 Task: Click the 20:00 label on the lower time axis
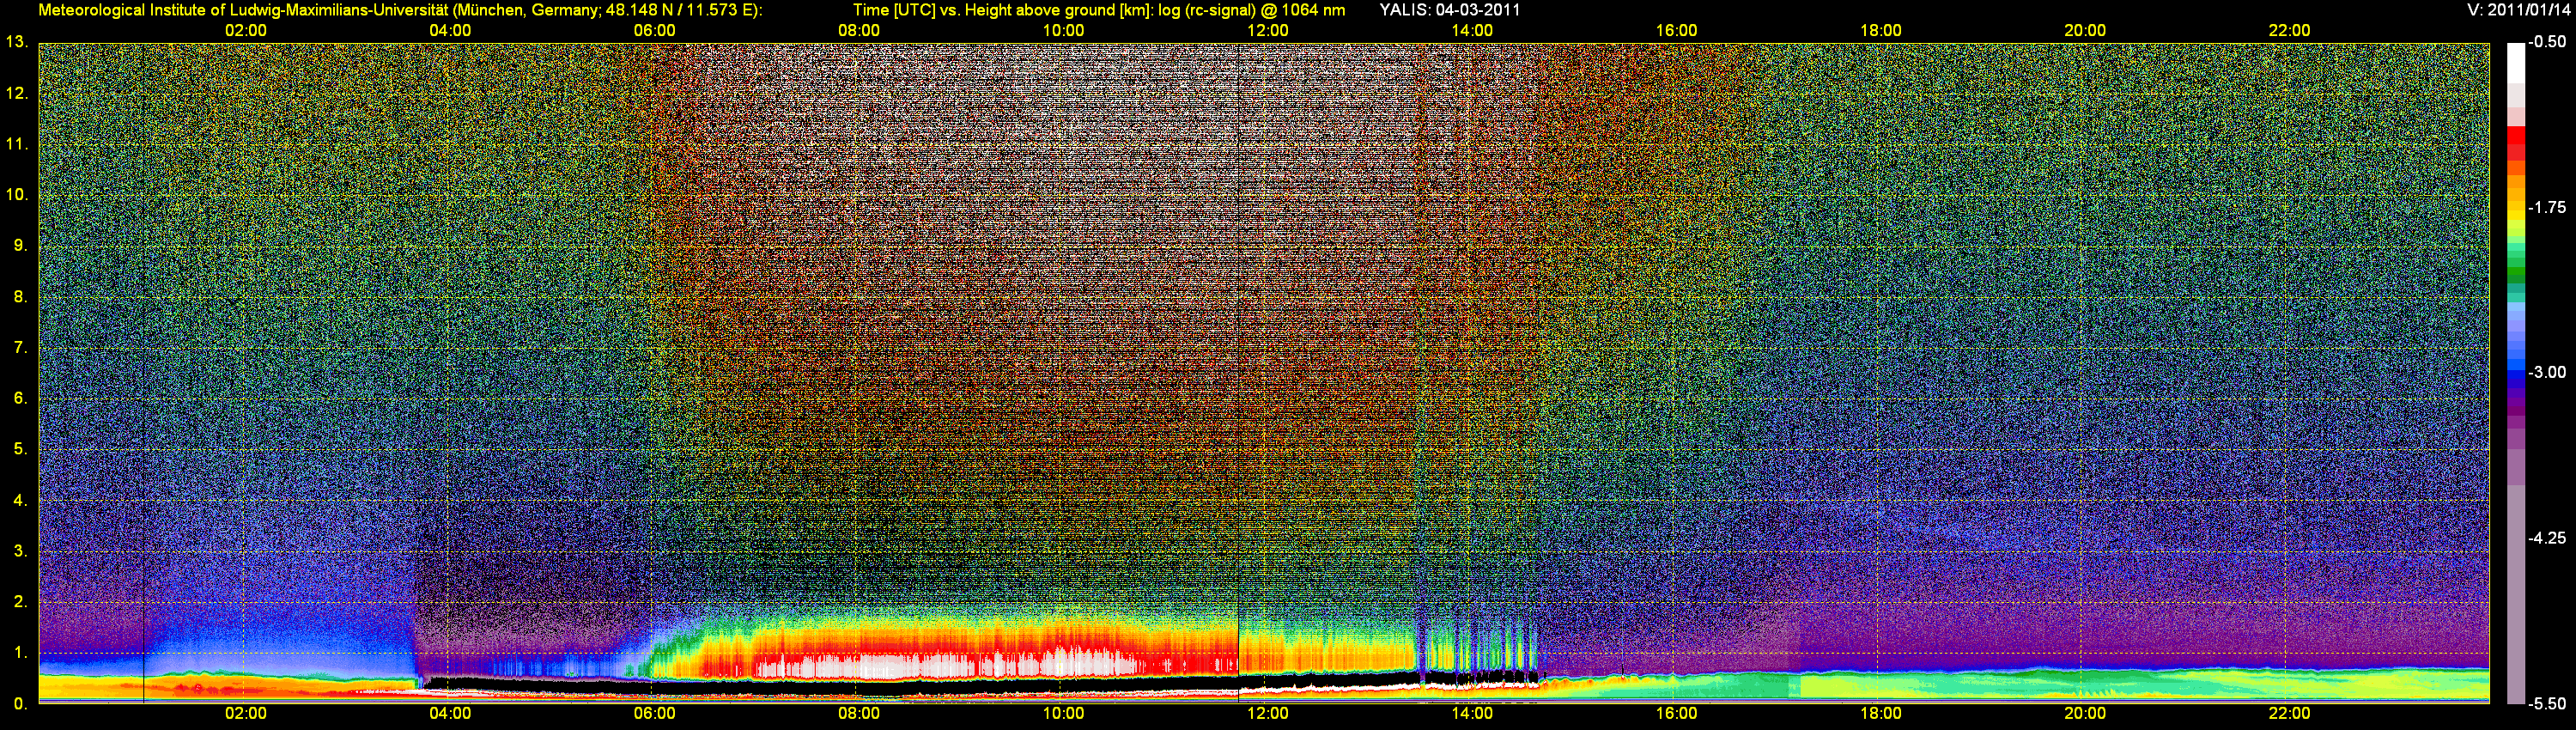2085,714
